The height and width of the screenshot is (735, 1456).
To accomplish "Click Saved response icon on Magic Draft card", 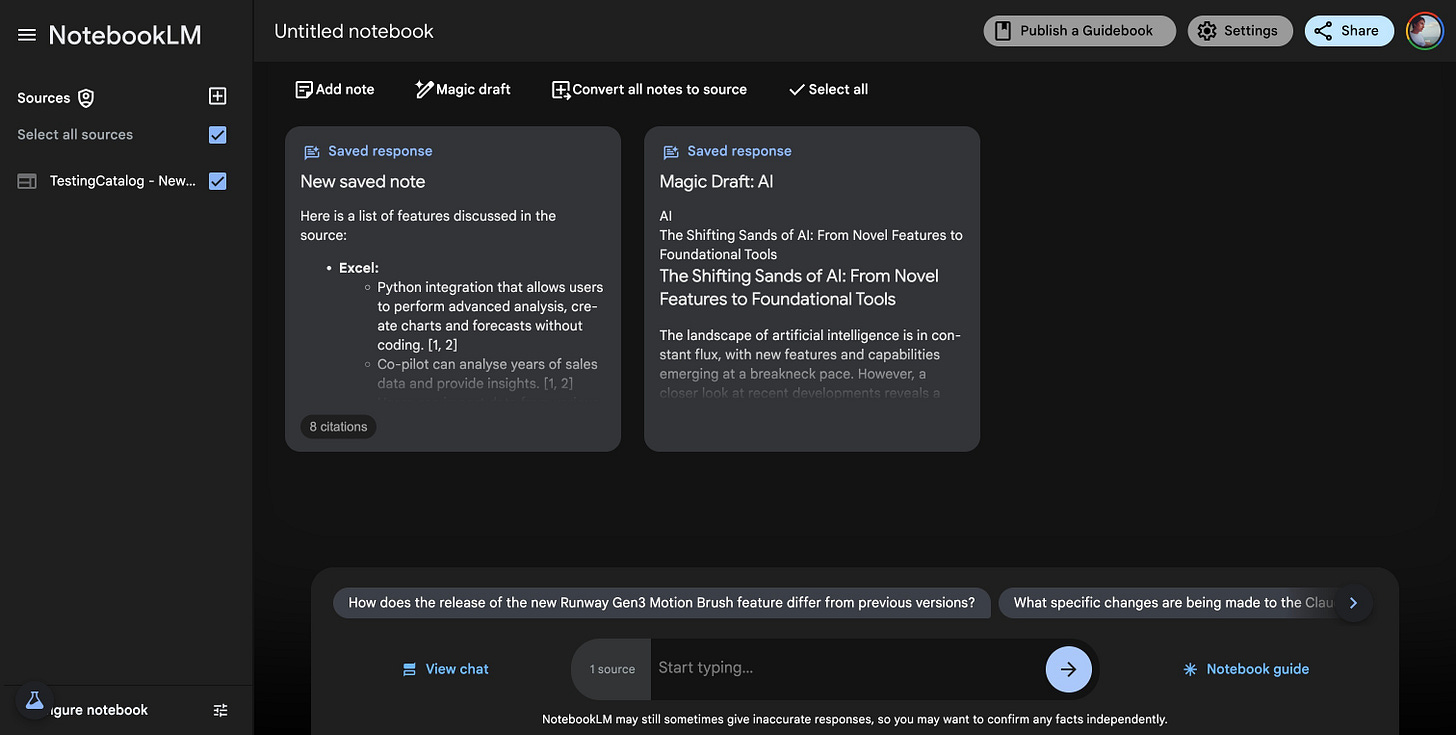I will pyautogui.click(x=671, y=152).
